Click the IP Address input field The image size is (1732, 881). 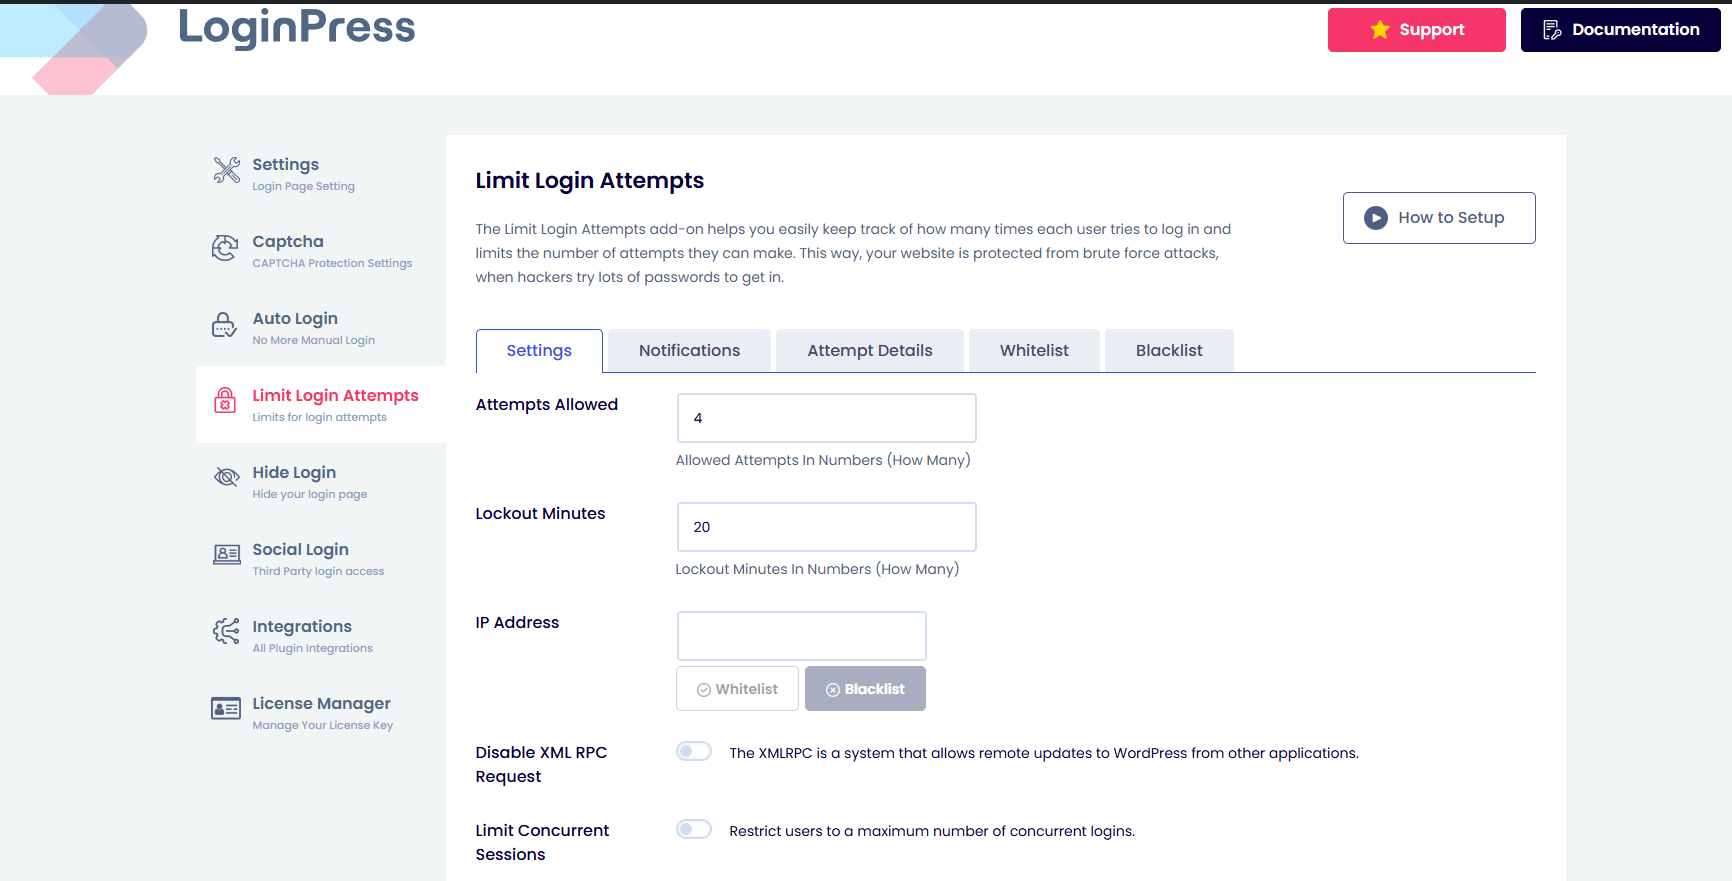click(x=801, y=636)
